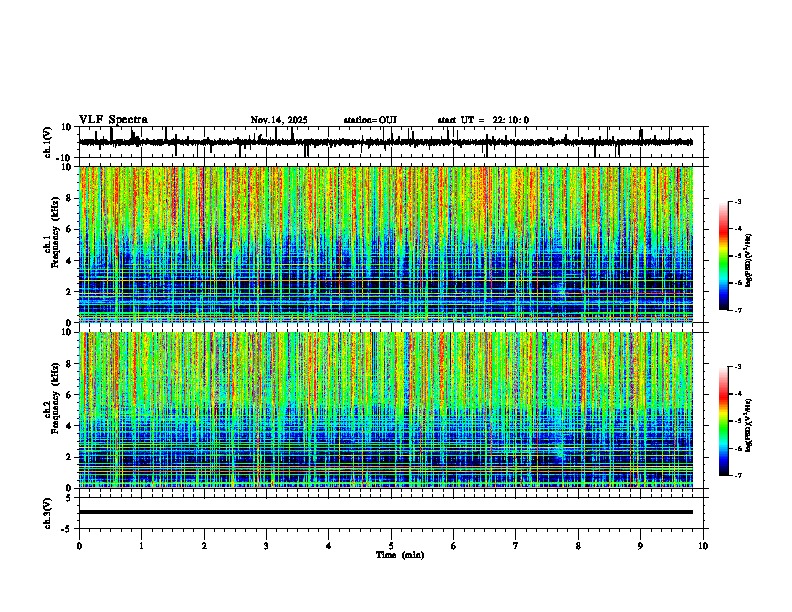Click the "-7" label on ch.2 color bar

coord(738,476)
